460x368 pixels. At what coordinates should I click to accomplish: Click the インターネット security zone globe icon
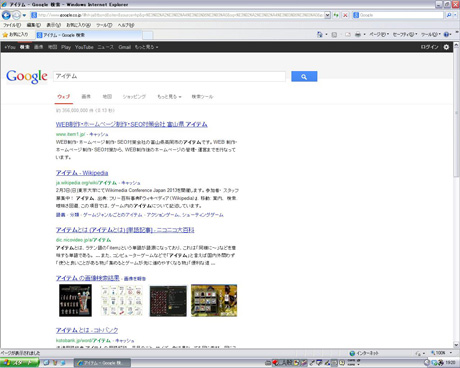click(352, 353)
